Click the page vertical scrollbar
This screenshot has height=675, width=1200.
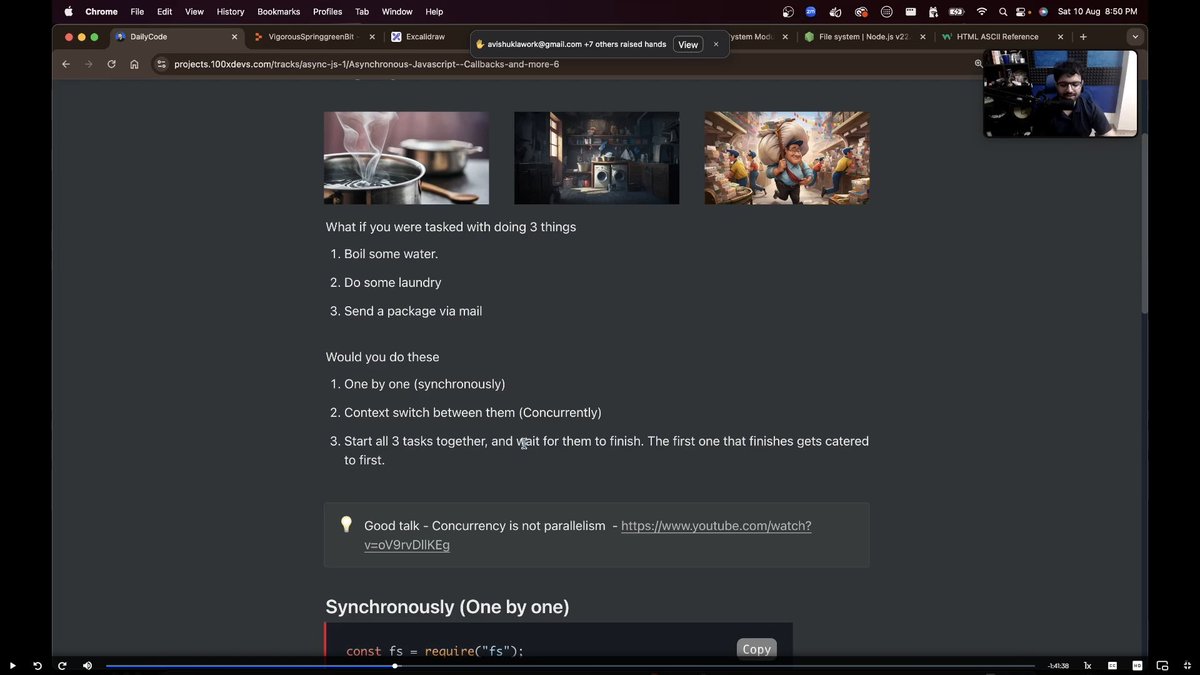pos(1143,222)
